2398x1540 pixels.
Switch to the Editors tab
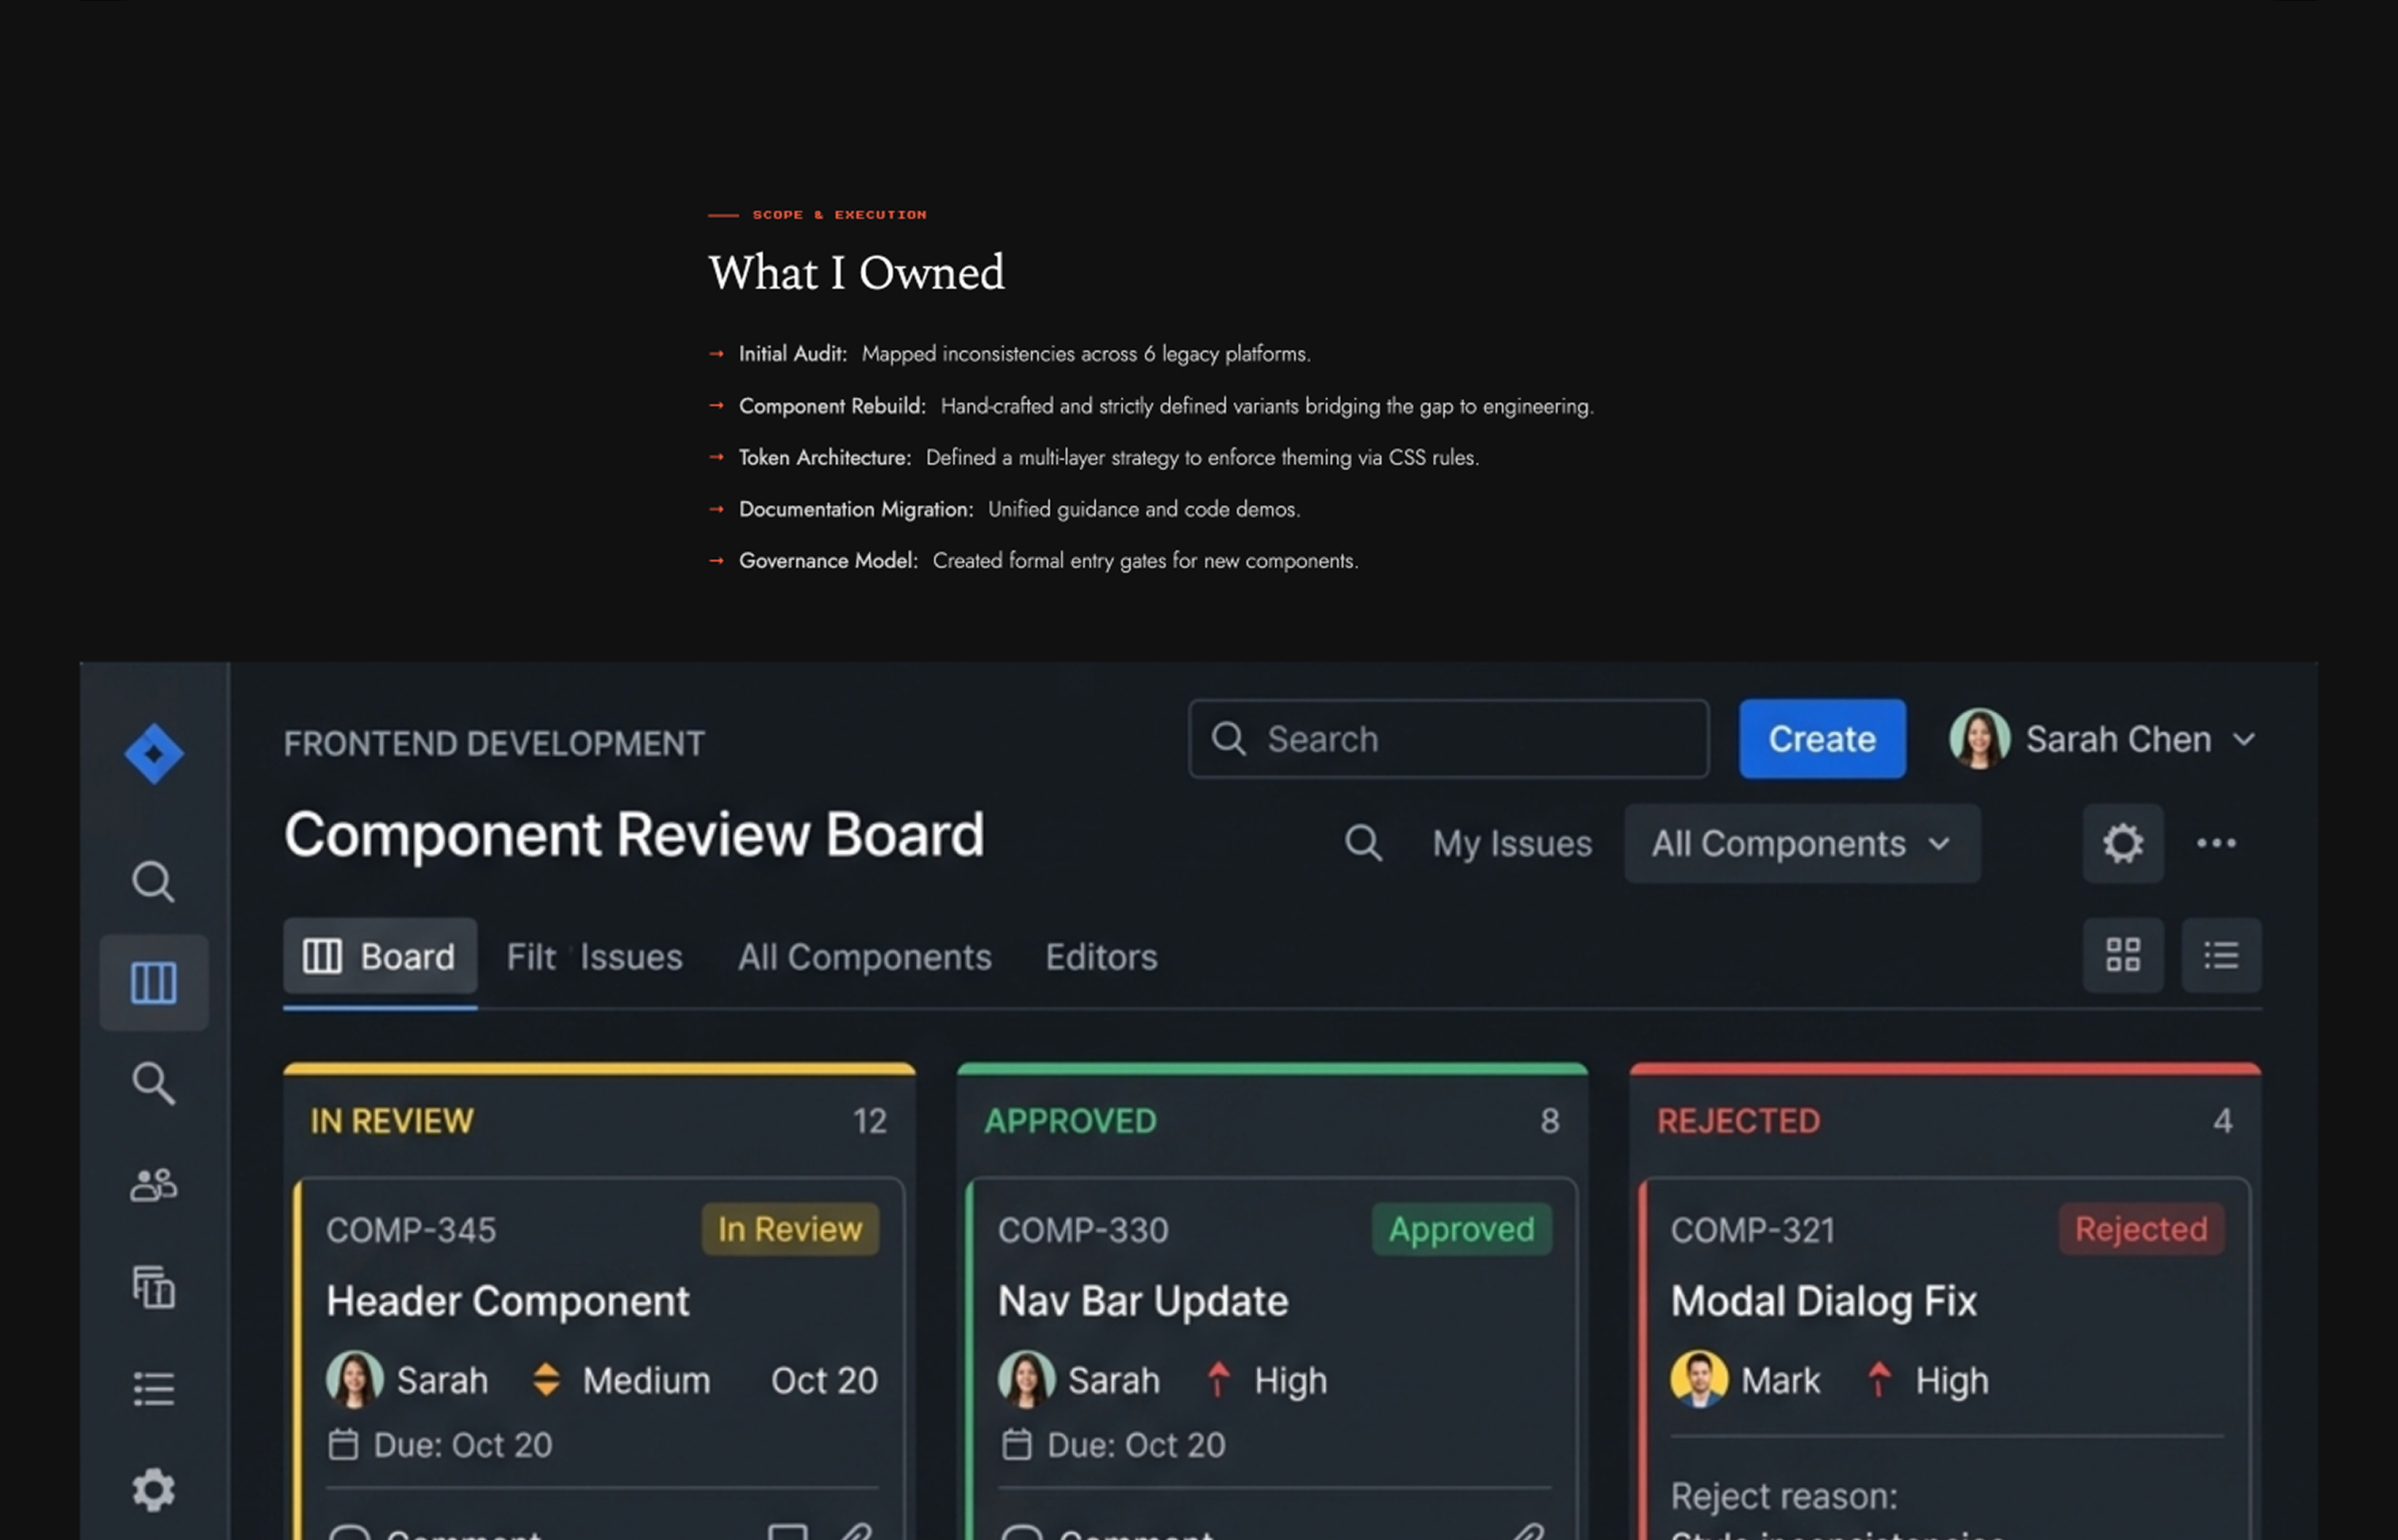pos(1101,957)
